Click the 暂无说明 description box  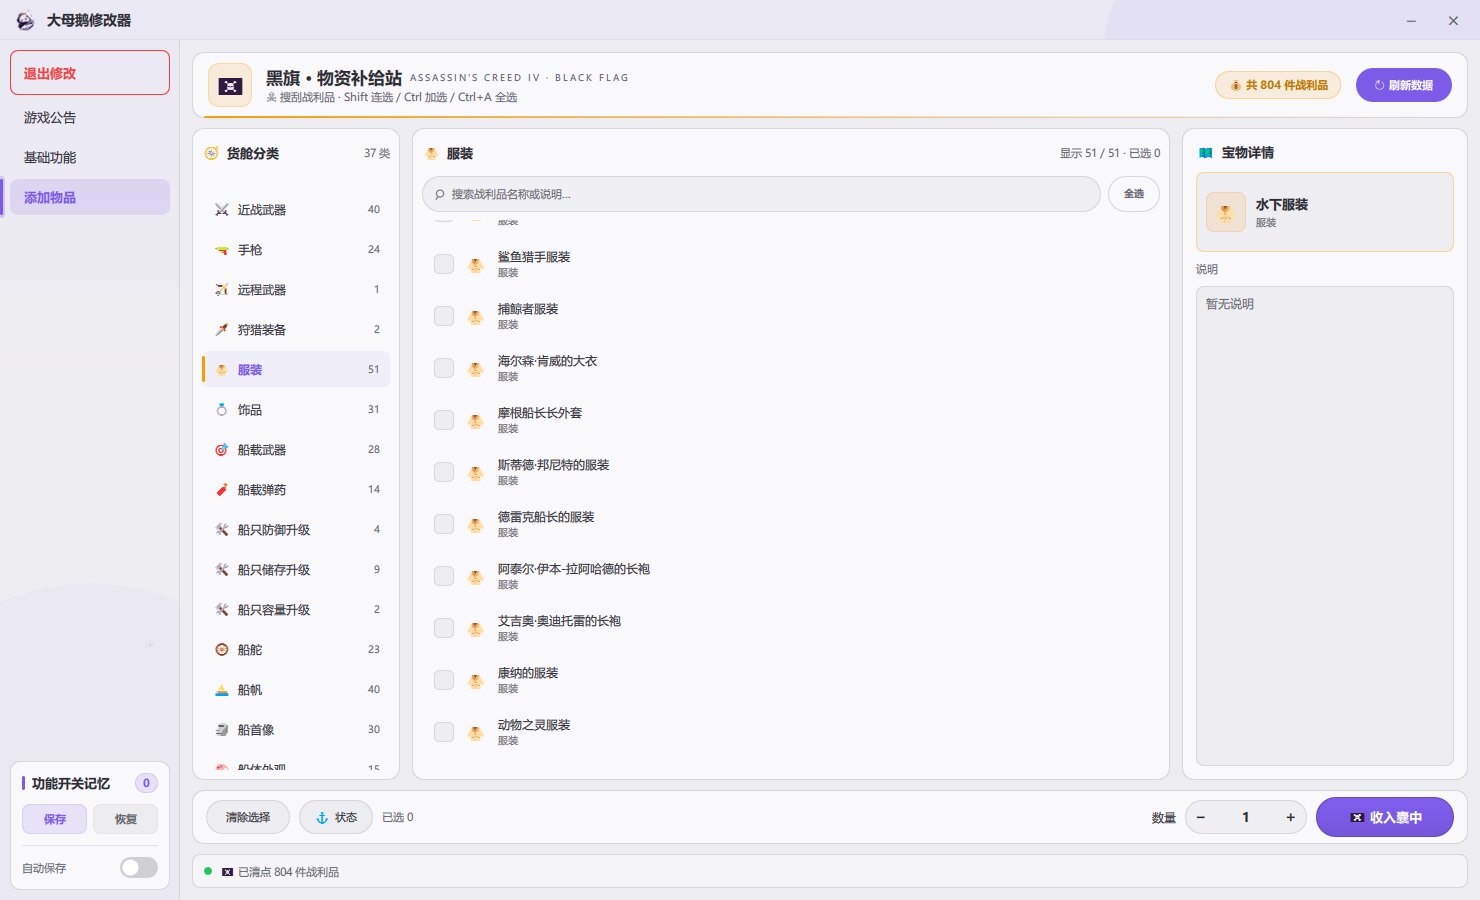click(x=1325, y=526)
